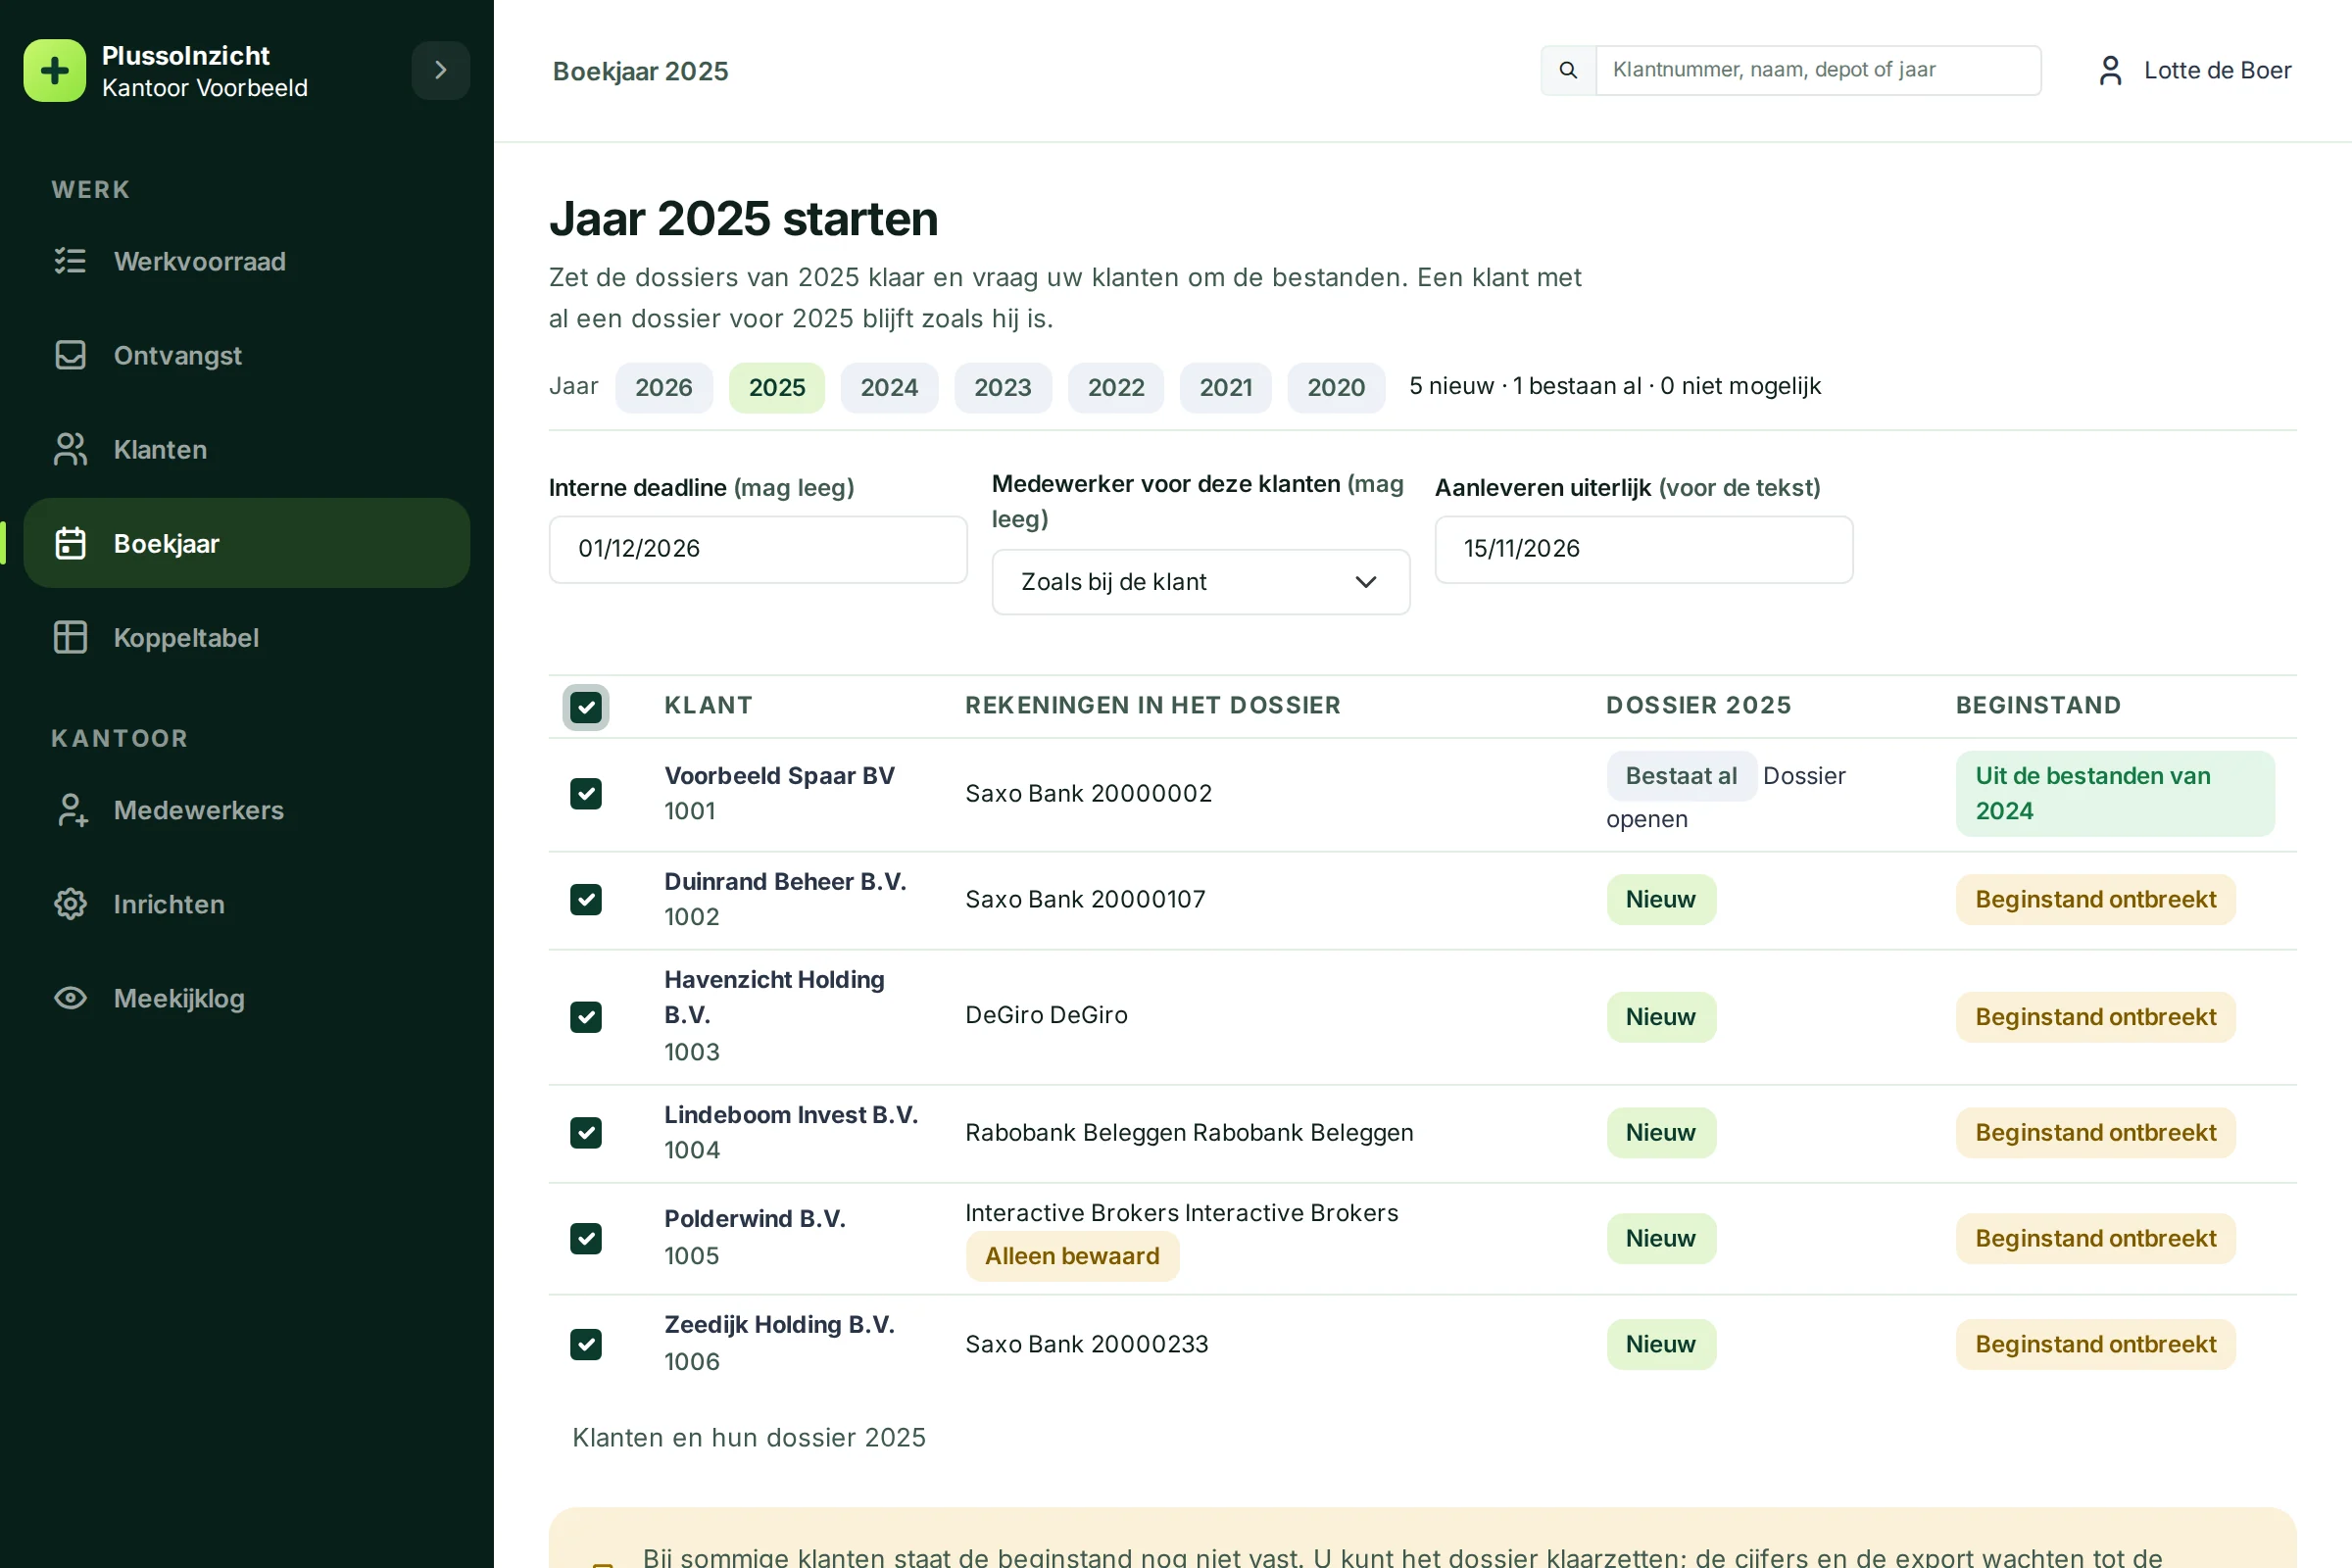This screenshot has height=1568, width=2352.
Task: Select year 2025 chip
Action: tap(776, 387)
